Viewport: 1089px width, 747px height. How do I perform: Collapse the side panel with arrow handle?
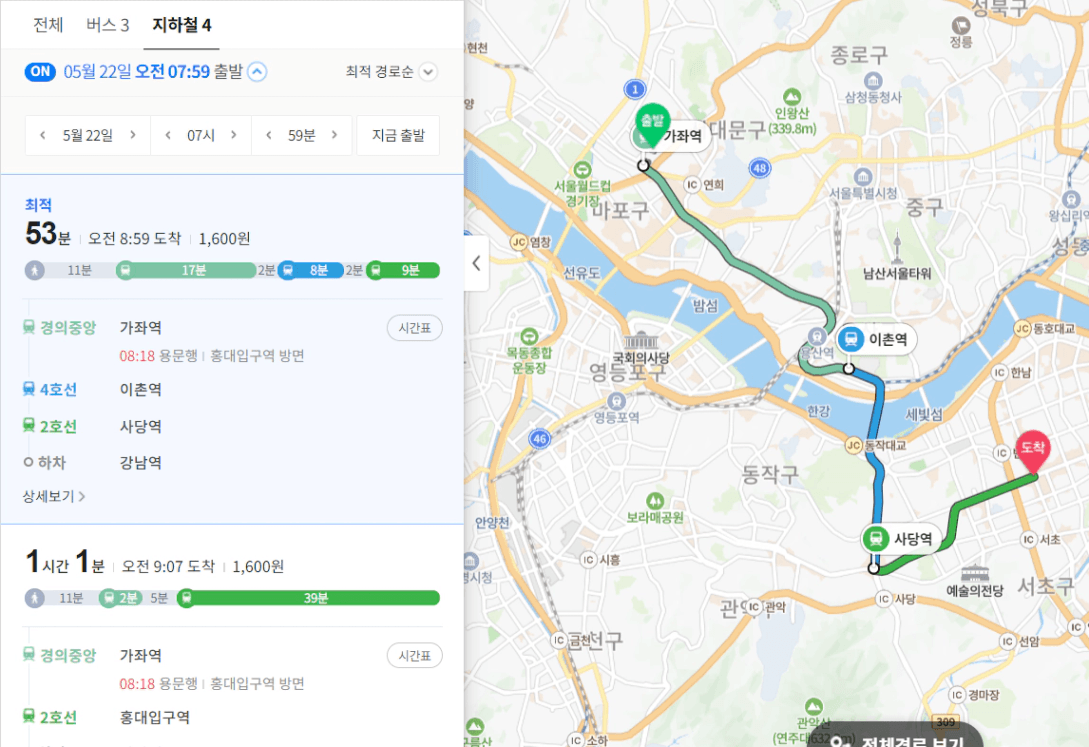click(476, 263)
